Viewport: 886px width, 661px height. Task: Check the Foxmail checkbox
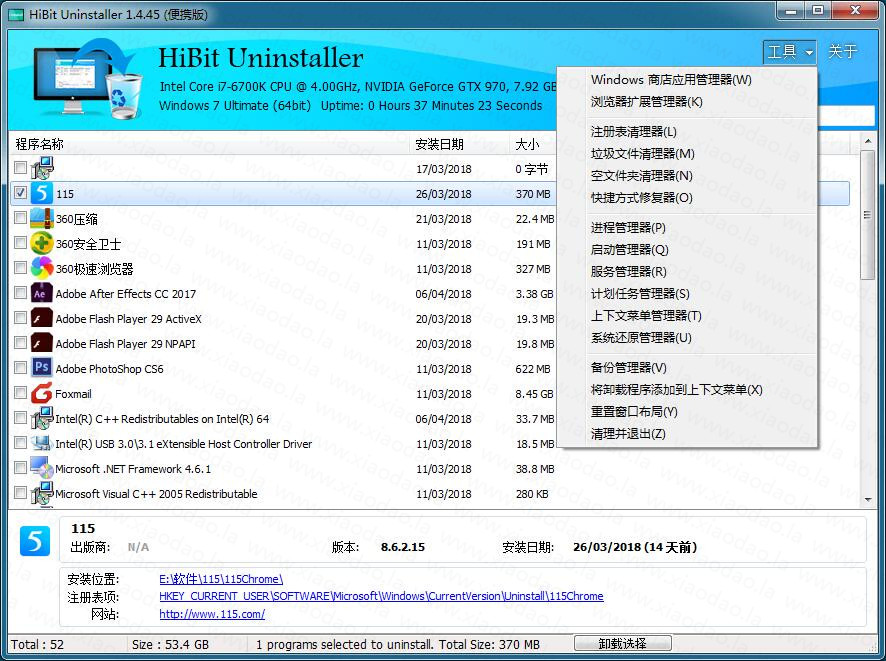coord(20,392)
